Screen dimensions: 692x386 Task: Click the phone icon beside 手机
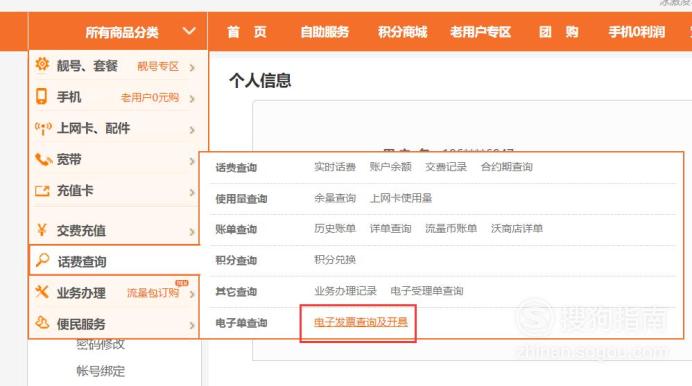coord(41,96)
